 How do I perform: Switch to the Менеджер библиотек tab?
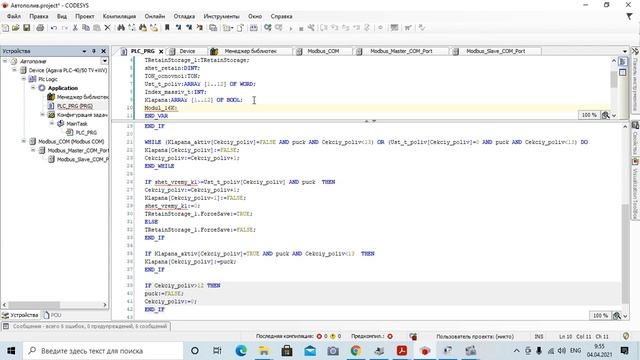(x=250, y=51)
